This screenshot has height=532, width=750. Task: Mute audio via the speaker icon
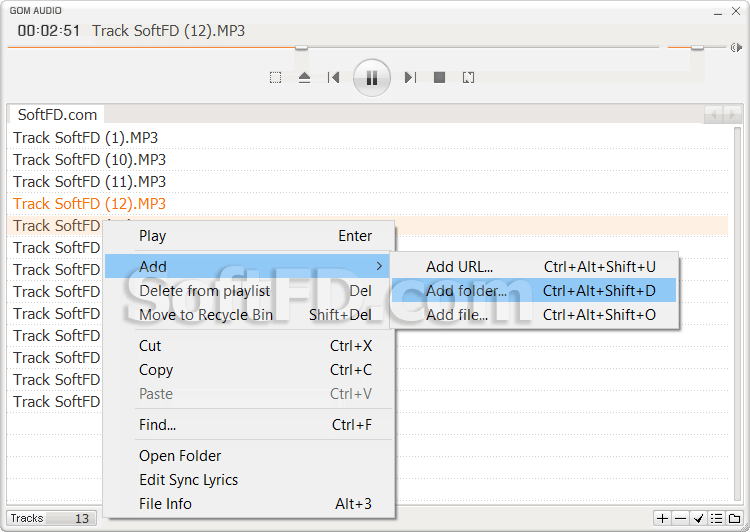736,47
